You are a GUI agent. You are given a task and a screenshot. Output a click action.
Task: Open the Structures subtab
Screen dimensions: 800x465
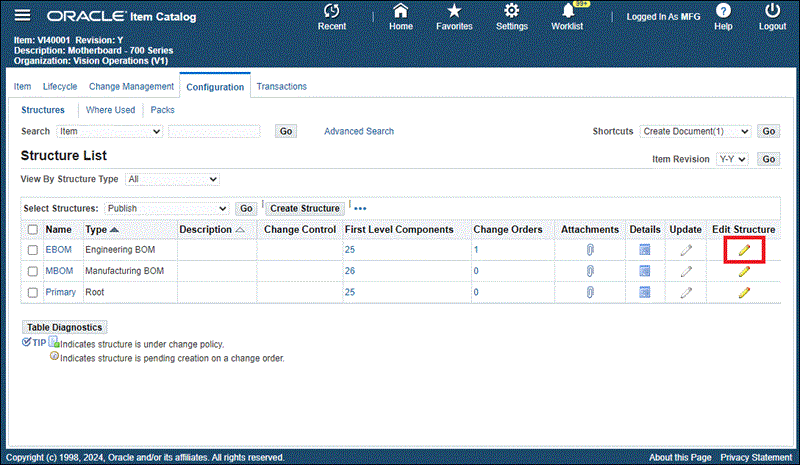(x=43, y=110)
